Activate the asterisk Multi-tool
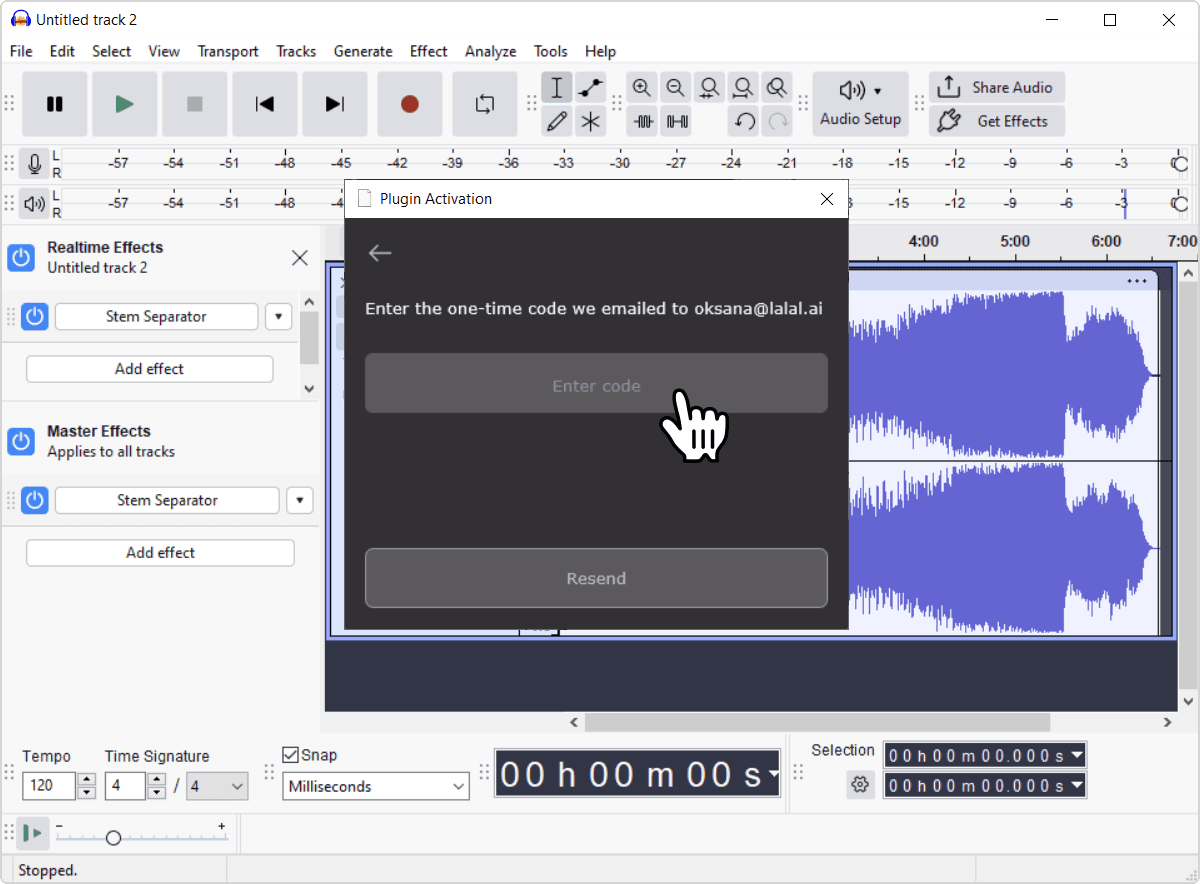This screenshot has width=1200, height=884. (591, 122)
